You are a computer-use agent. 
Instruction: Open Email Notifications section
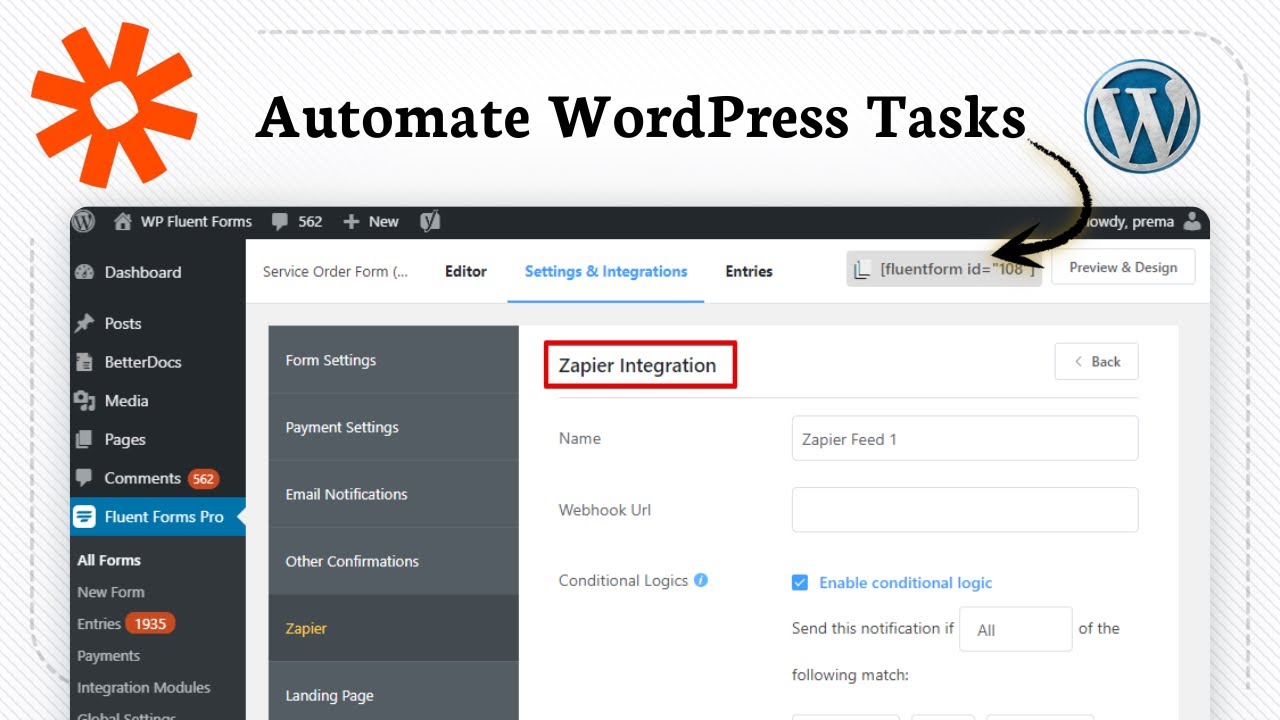click(393, 494)
